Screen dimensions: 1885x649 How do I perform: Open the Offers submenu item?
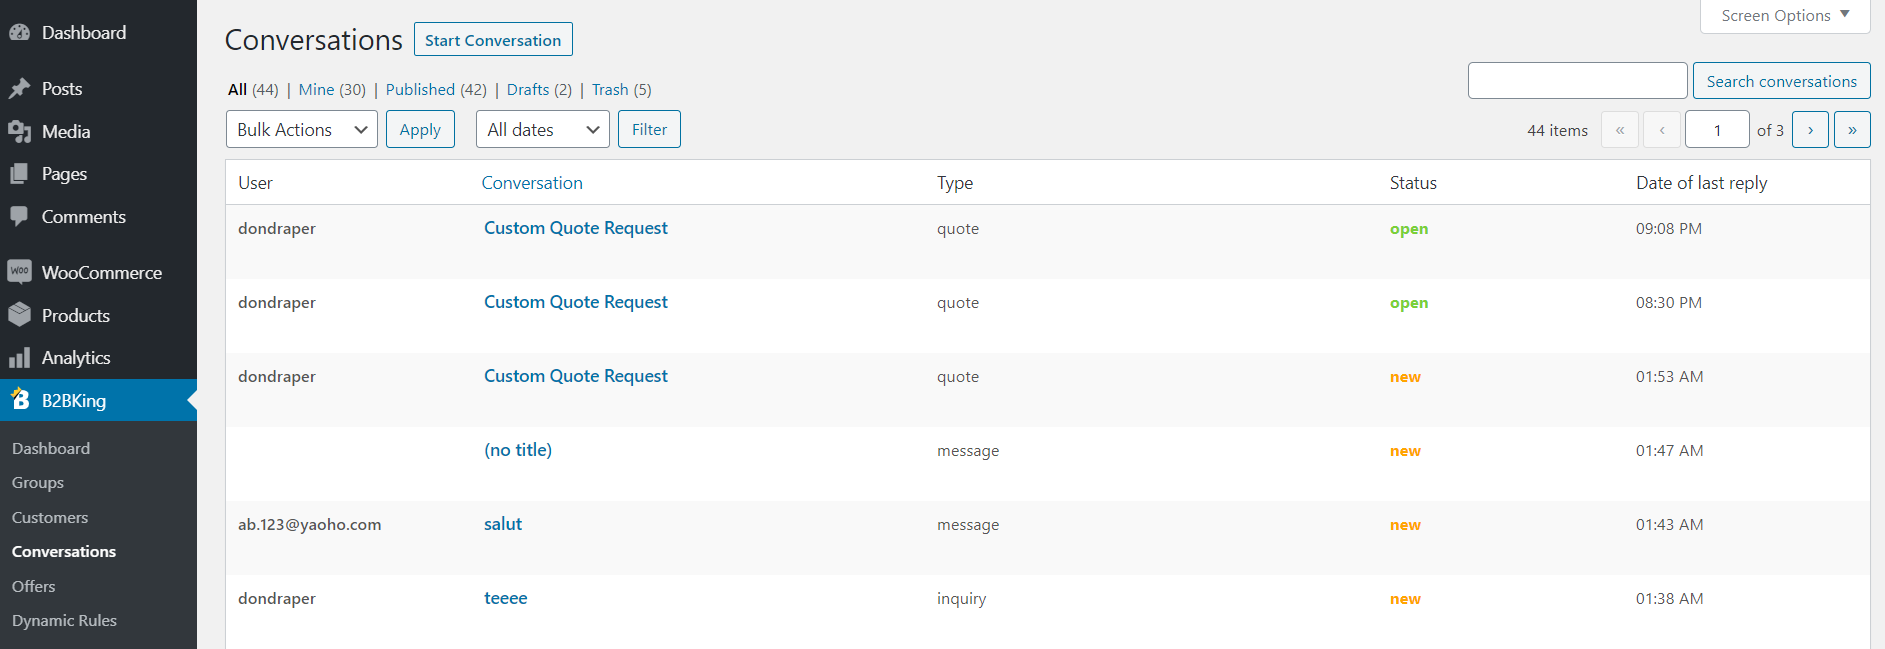(x=34, y=586)
